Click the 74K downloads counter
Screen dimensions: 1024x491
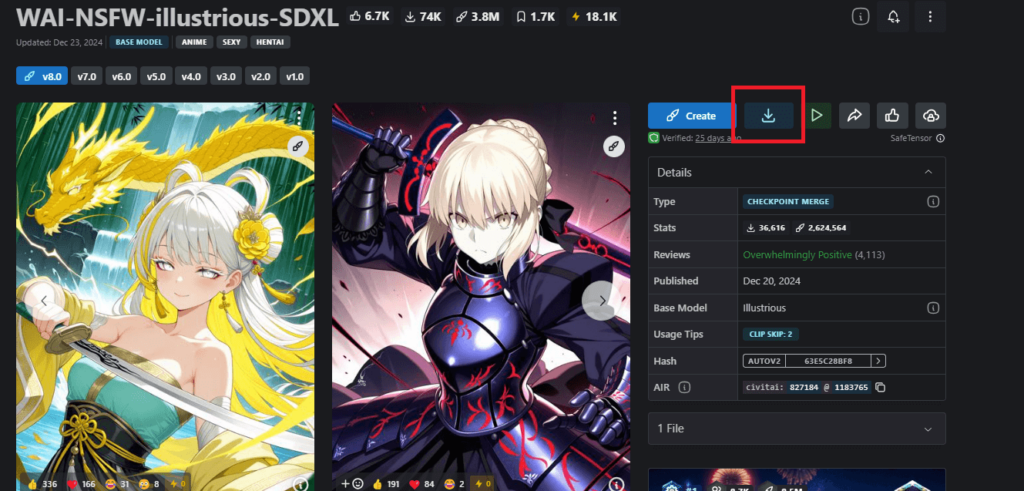[423, 16]
